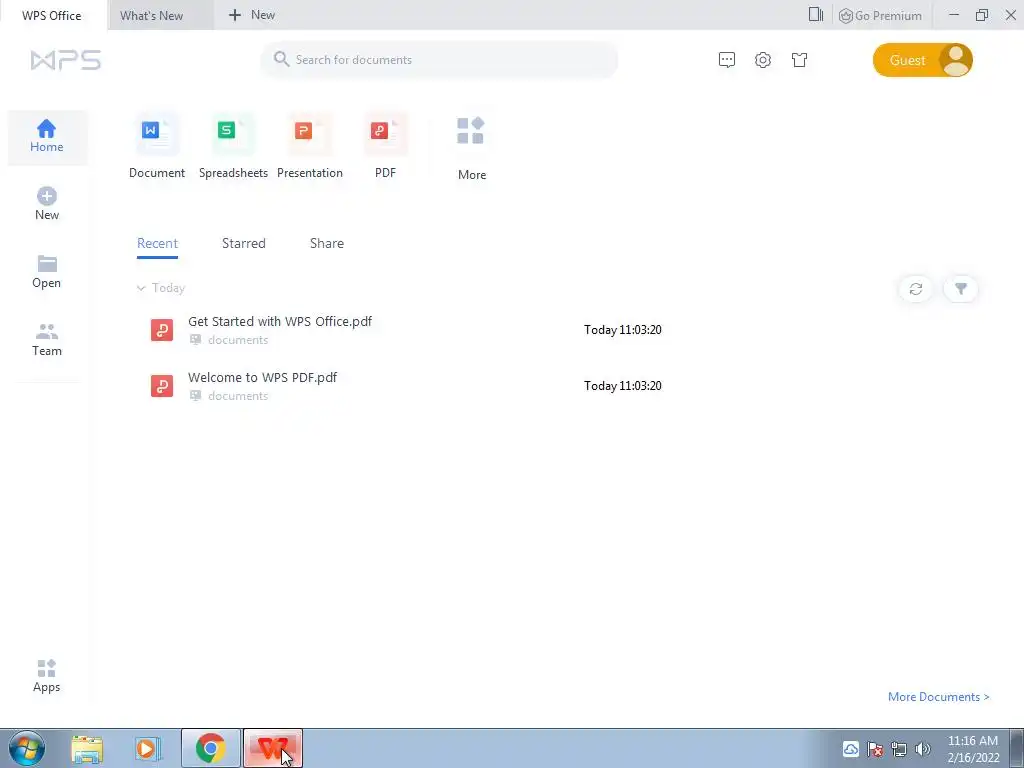Open settings gear icon
1024x768 pixels.
tap(763, 60)
